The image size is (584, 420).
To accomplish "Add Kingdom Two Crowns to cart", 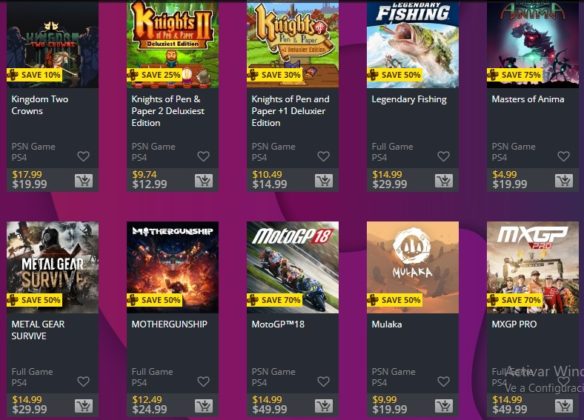I will (x=84, y=181).
